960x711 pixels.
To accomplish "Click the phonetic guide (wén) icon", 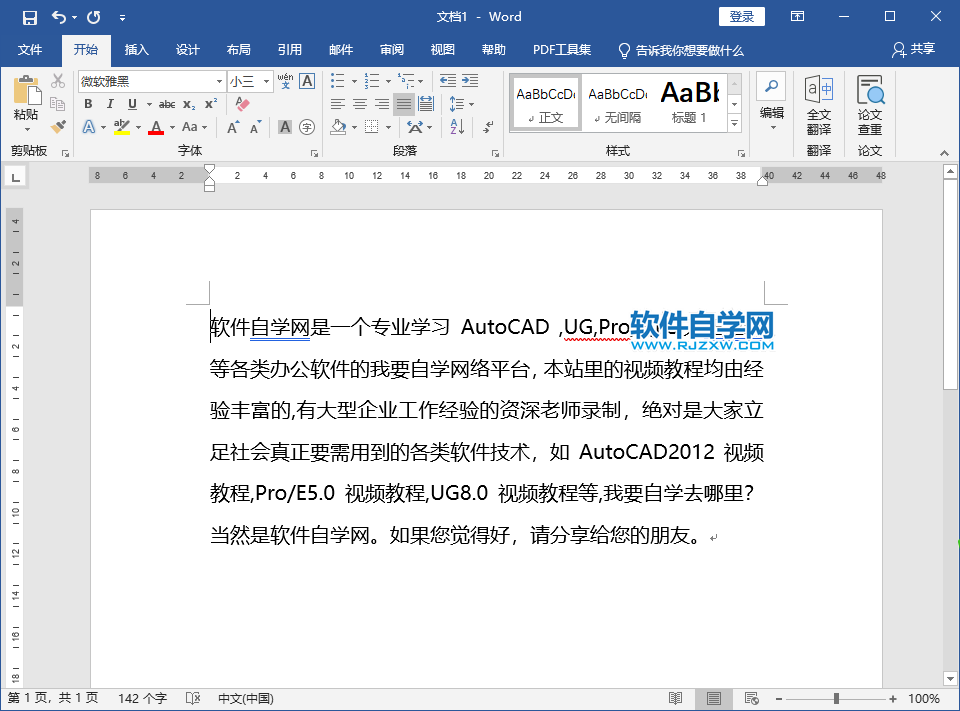I will click(x=285, y=81).
